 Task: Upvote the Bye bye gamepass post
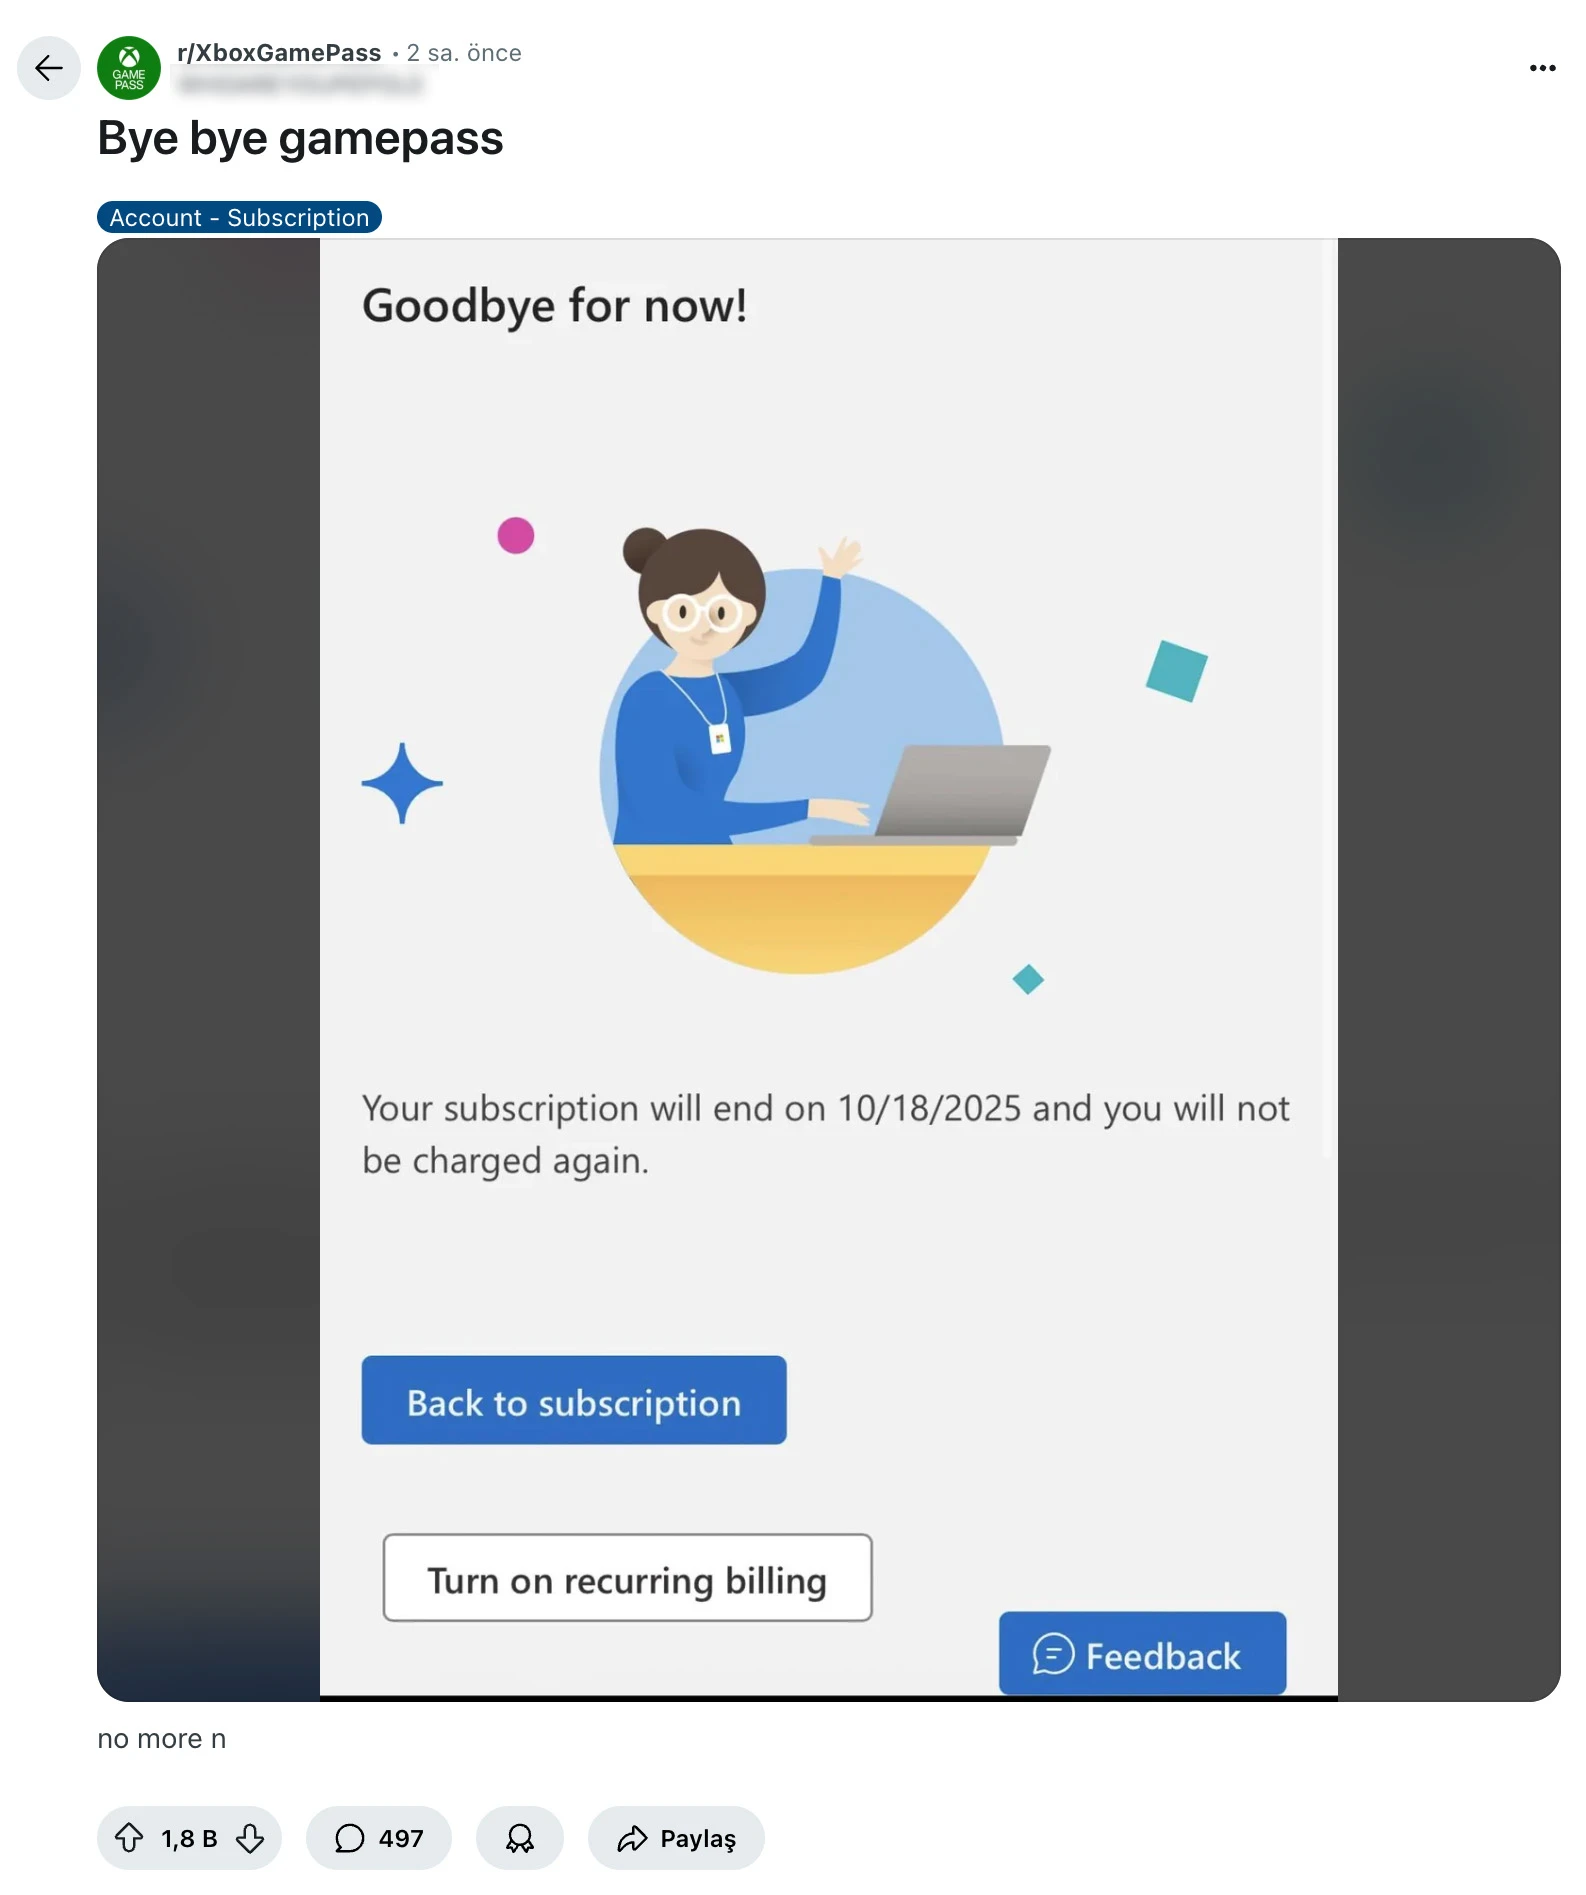pos(129,1838)
